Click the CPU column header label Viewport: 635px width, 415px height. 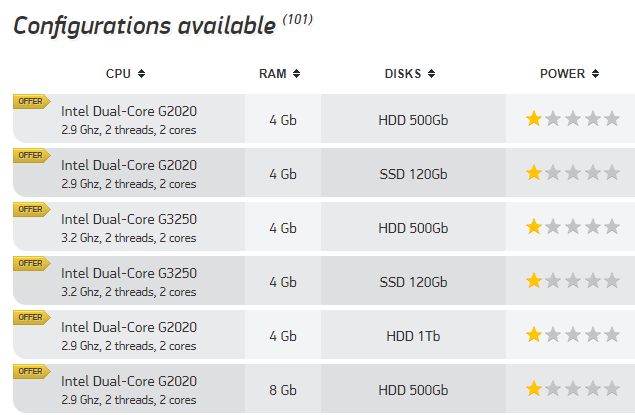click(x=118, y=74)
